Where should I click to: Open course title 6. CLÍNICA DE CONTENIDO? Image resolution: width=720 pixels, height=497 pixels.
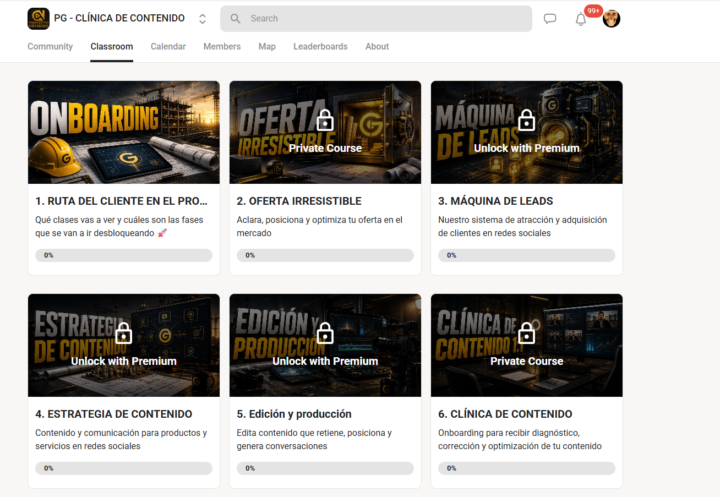[505, 414]
